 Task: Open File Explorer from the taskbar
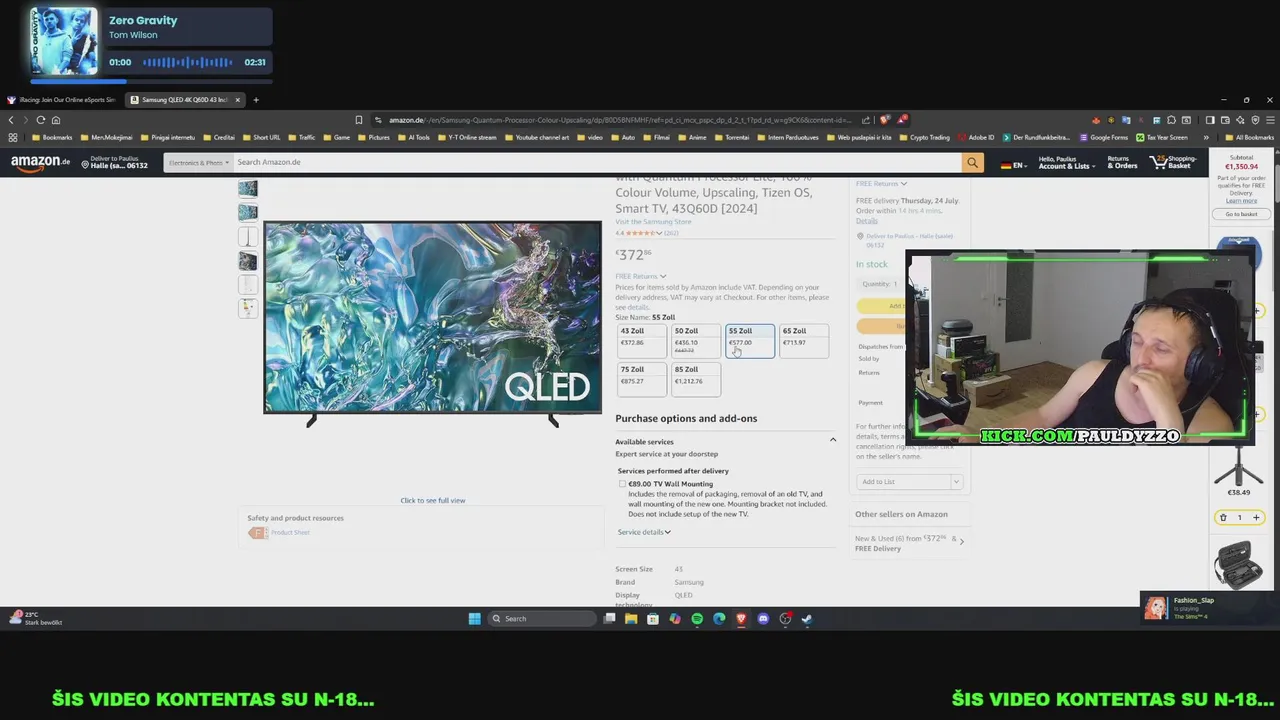pyautogui.click(x=631, y=618)
